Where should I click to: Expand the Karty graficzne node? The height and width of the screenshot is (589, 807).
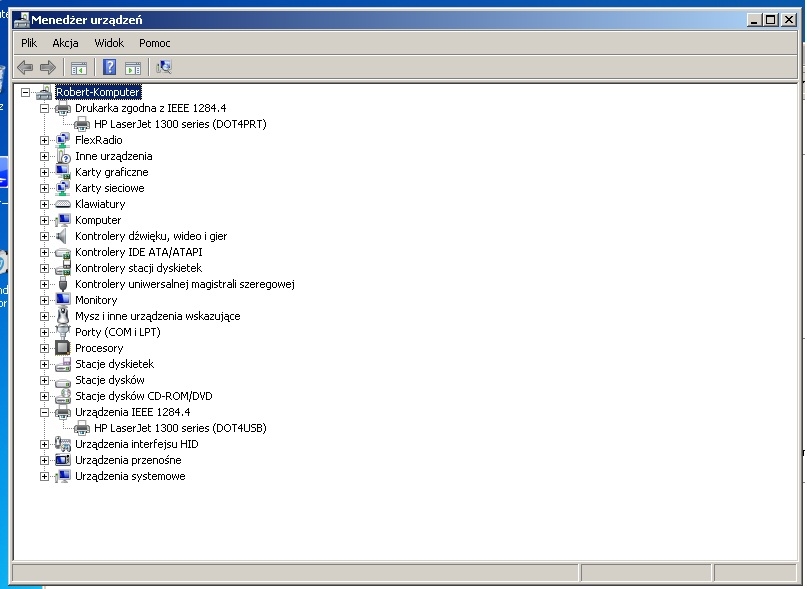click(44, 172)
